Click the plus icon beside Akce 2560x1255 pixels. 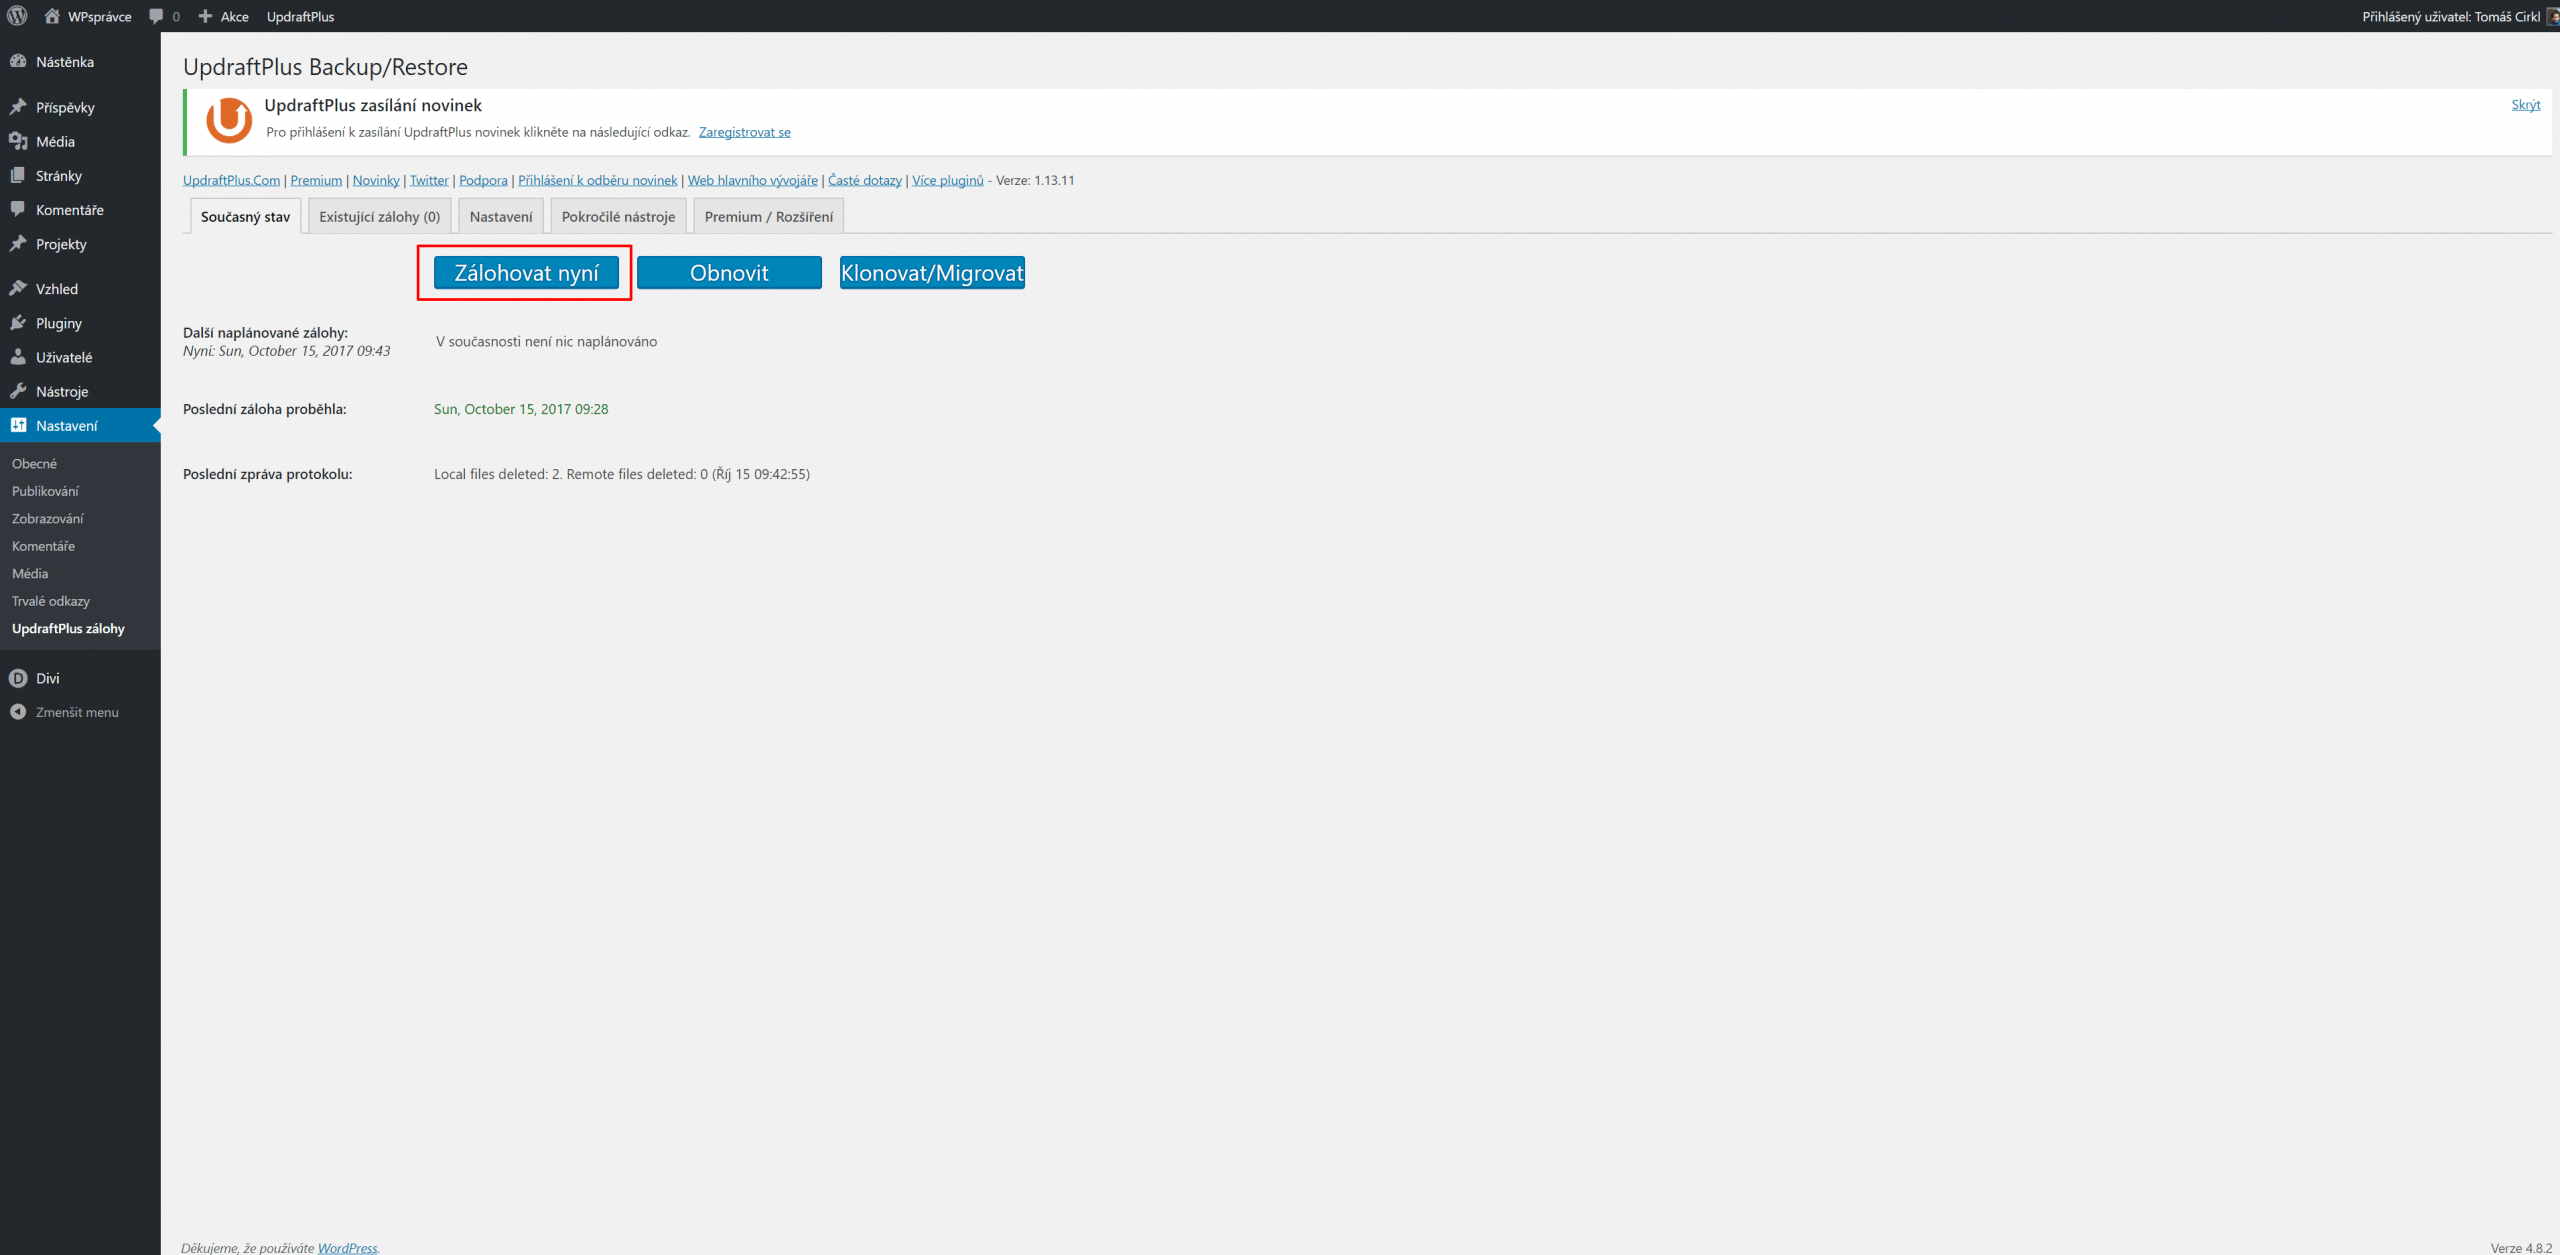click(x=205, y=16)
